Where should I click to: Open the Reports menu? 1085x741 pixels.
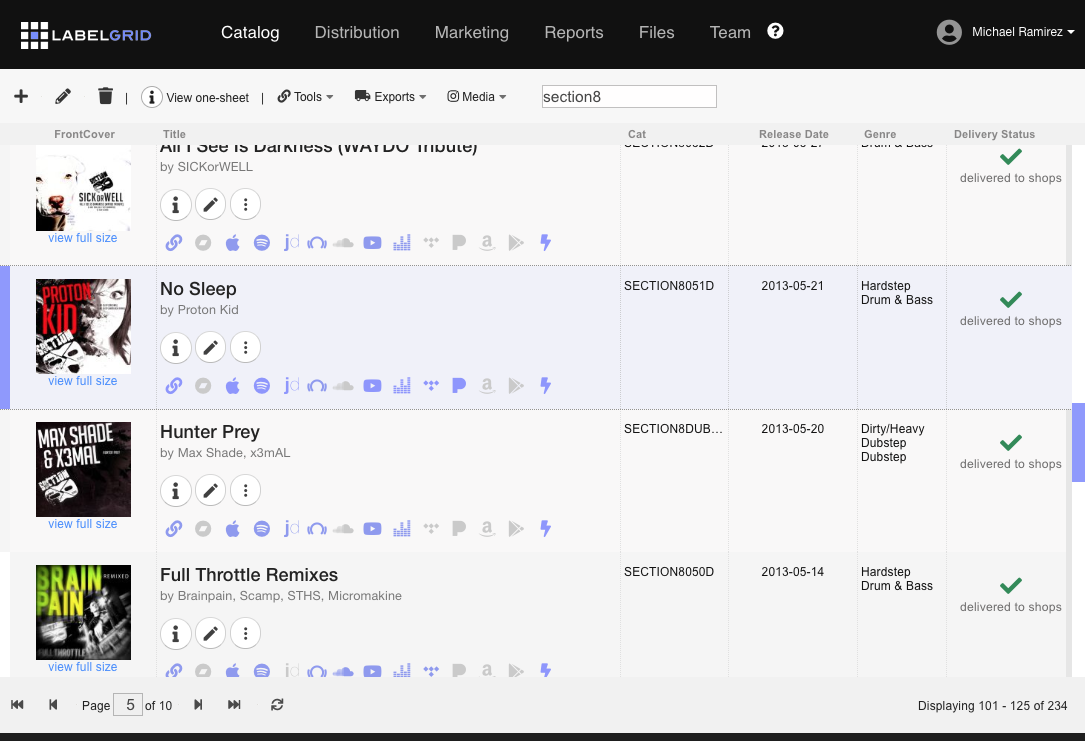(x=574, y=33)
